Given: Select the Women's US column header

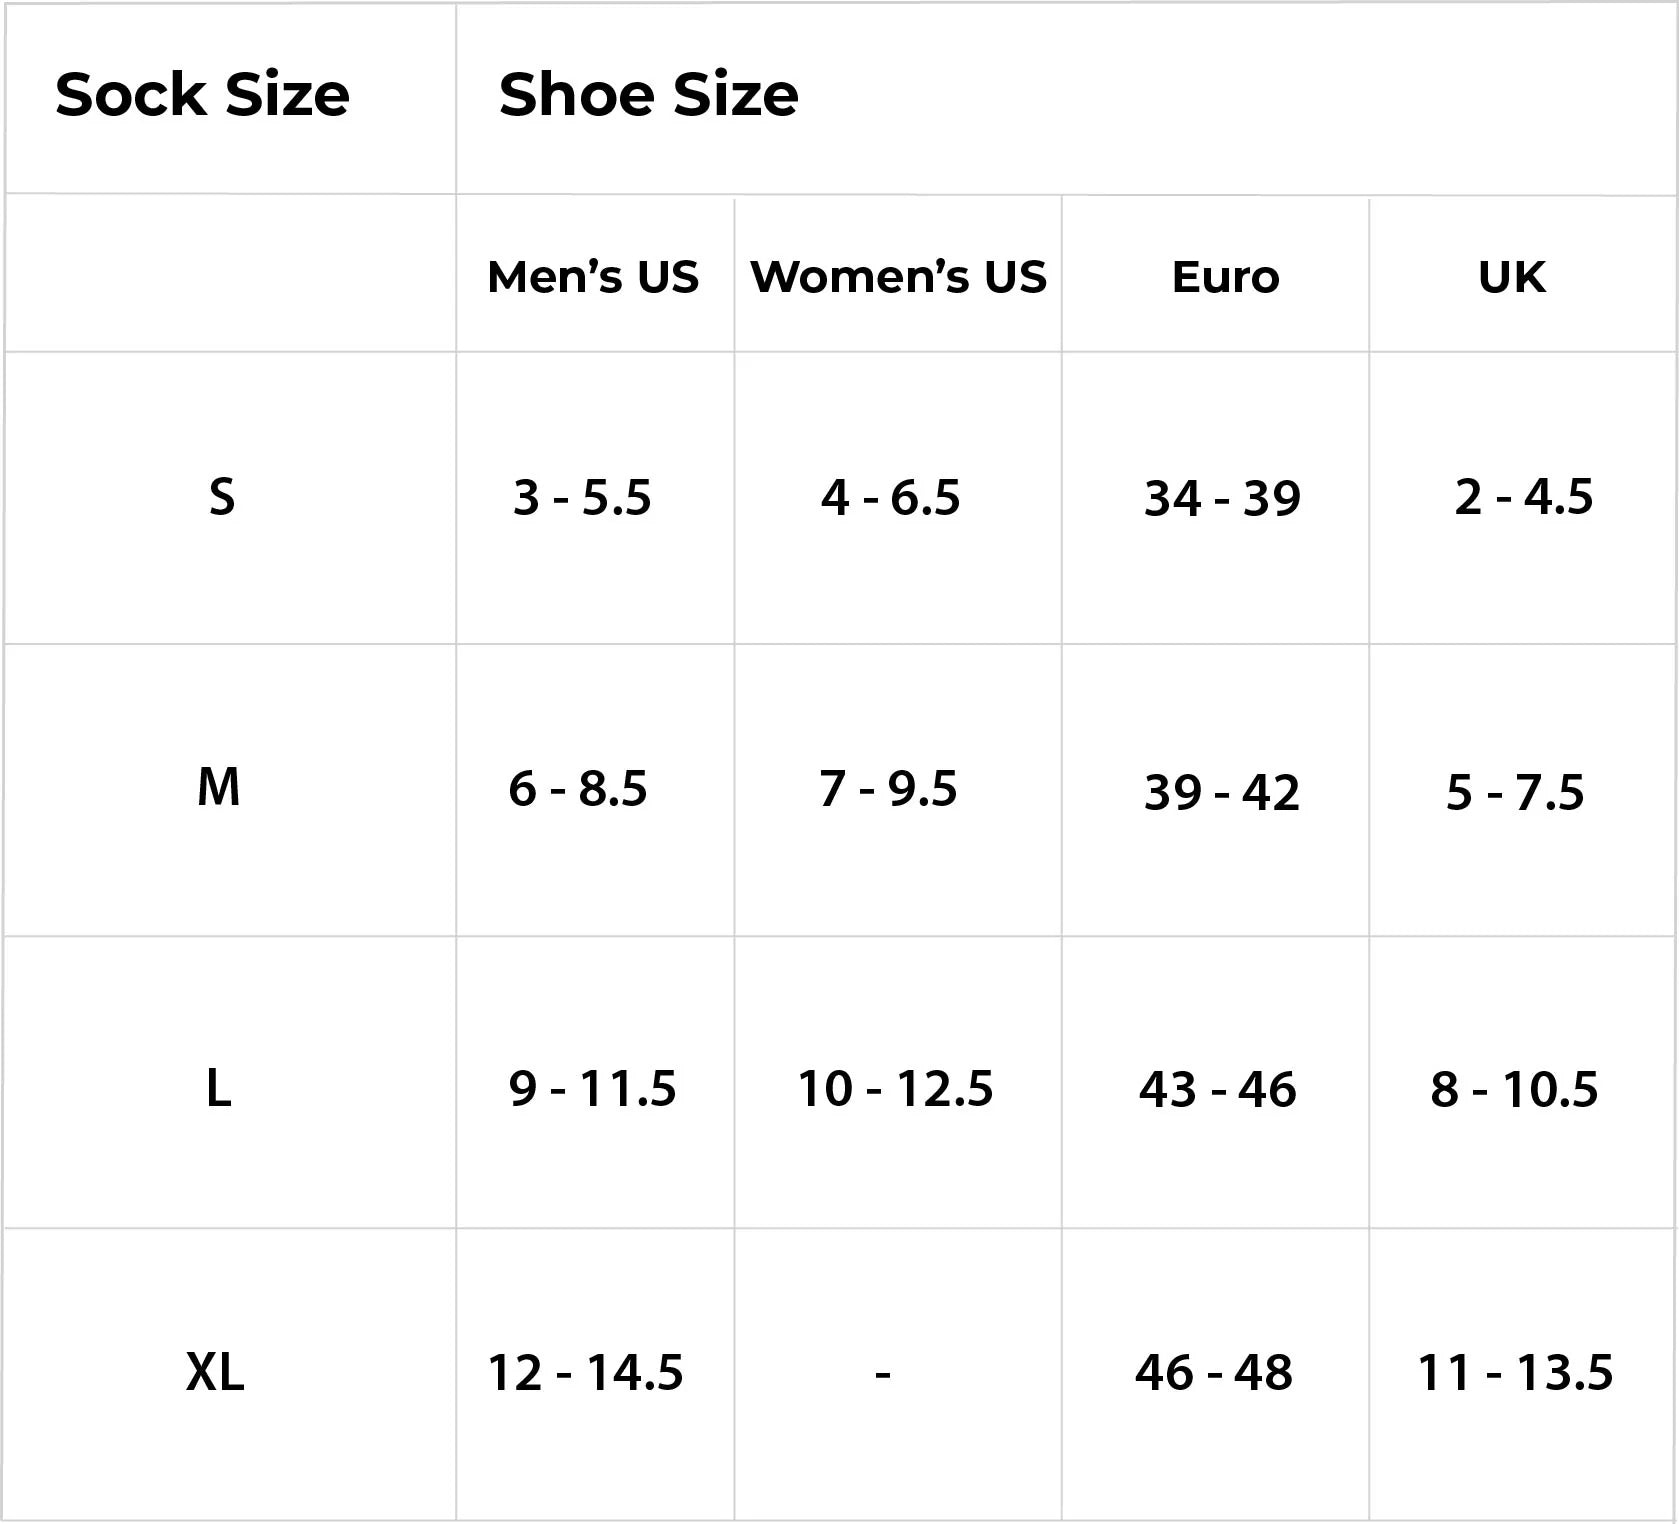Looking at the screenshot, I should 898,277.
